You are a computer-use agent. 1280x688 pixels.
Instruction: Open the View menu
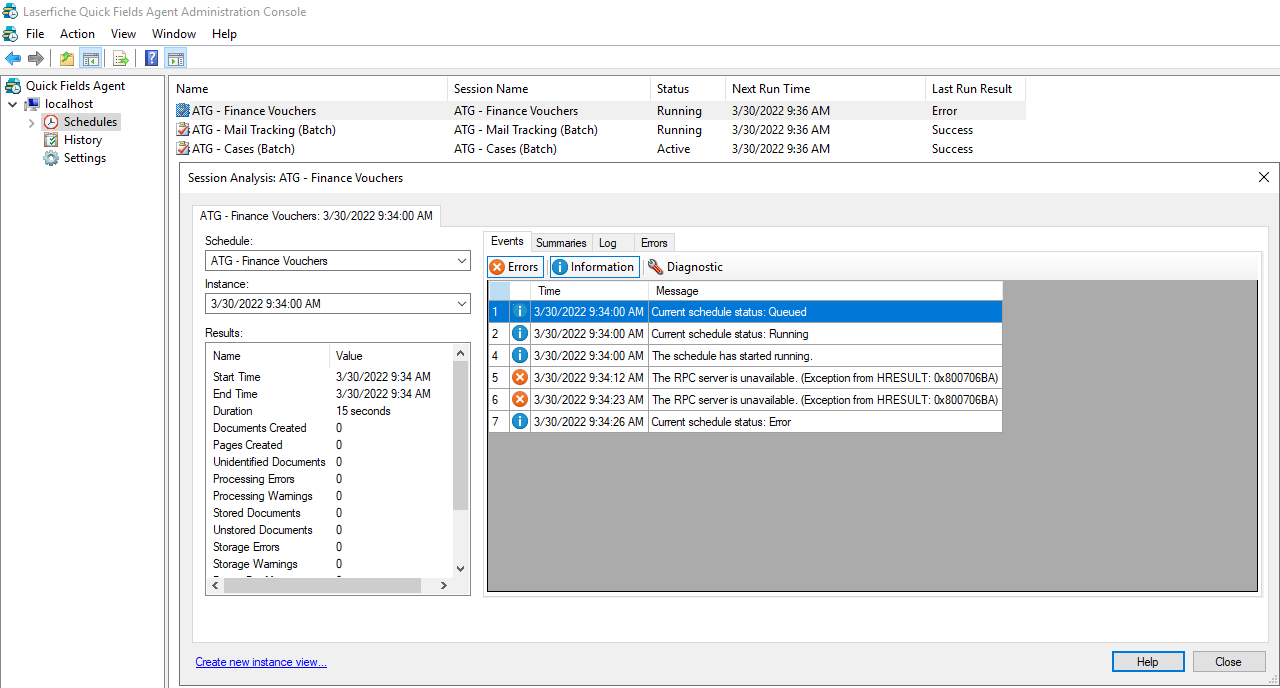pyautogui.click(x=123, y=34)
